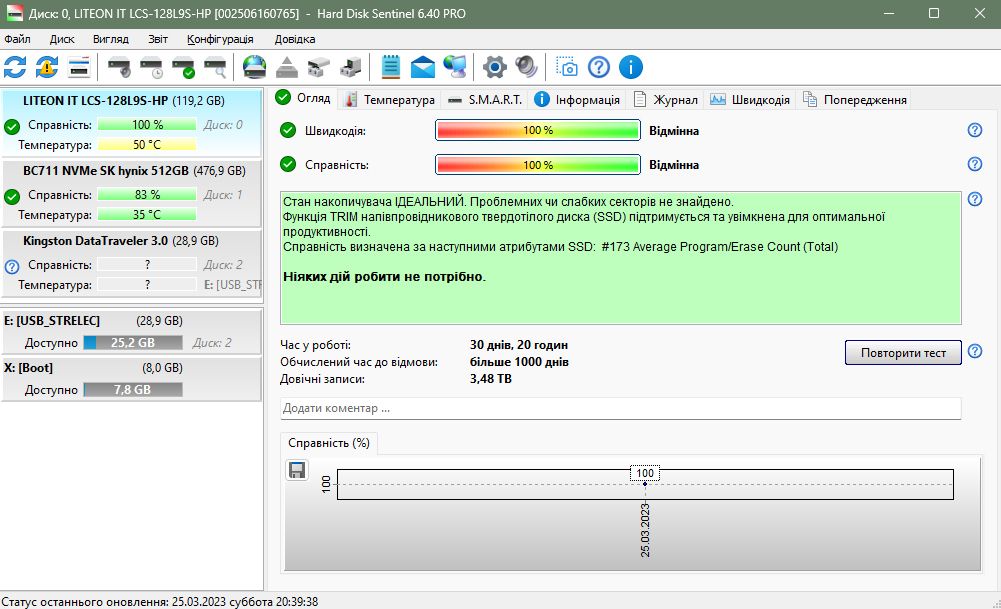
Task: Click the refresh with warning icon
Action: tap(47, 67)
